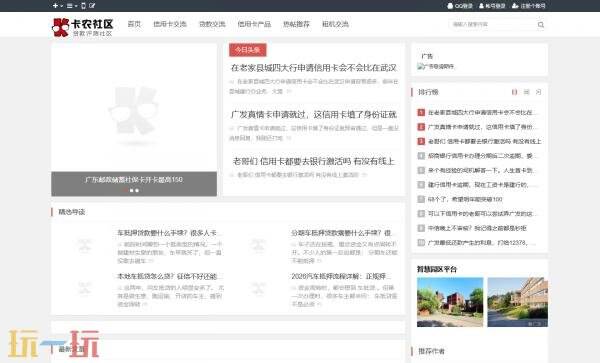Open headline 老哥们 信用卡都要去银行激活吗
The width and height of the screenshot is (600, 363).
pyautogui.click(x=314, y=161)
